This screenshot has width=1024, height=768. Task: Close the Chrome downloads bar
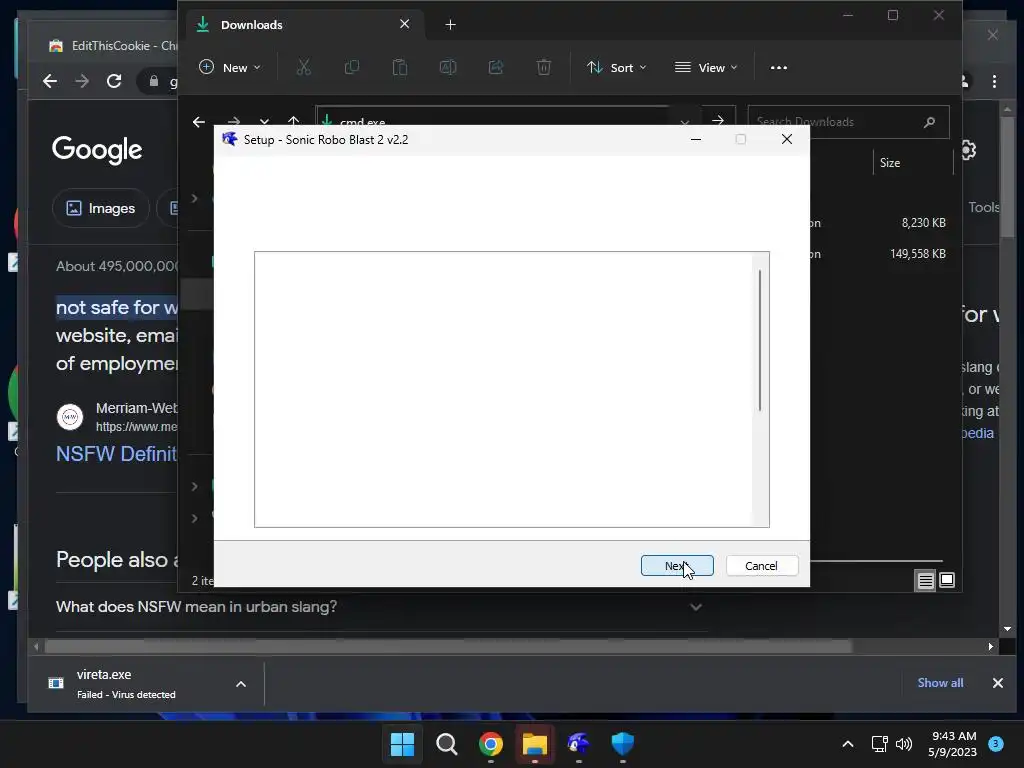997,682
